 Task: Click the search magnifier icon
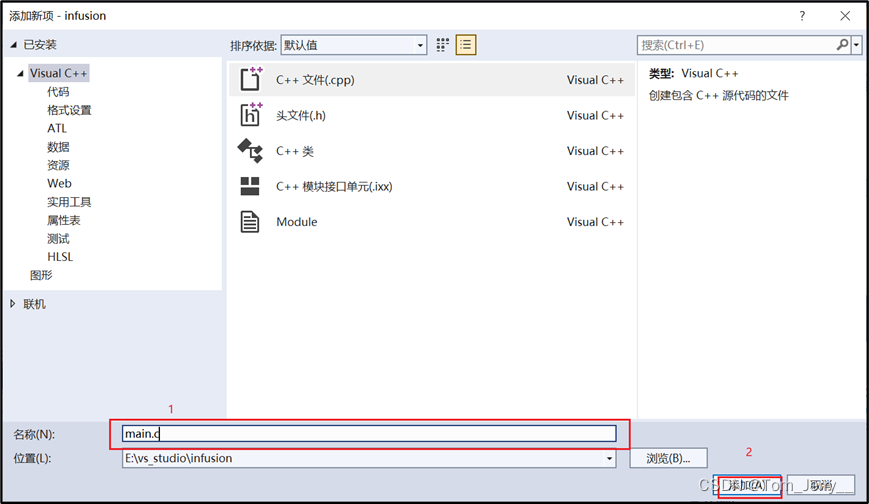pos(842,45)
